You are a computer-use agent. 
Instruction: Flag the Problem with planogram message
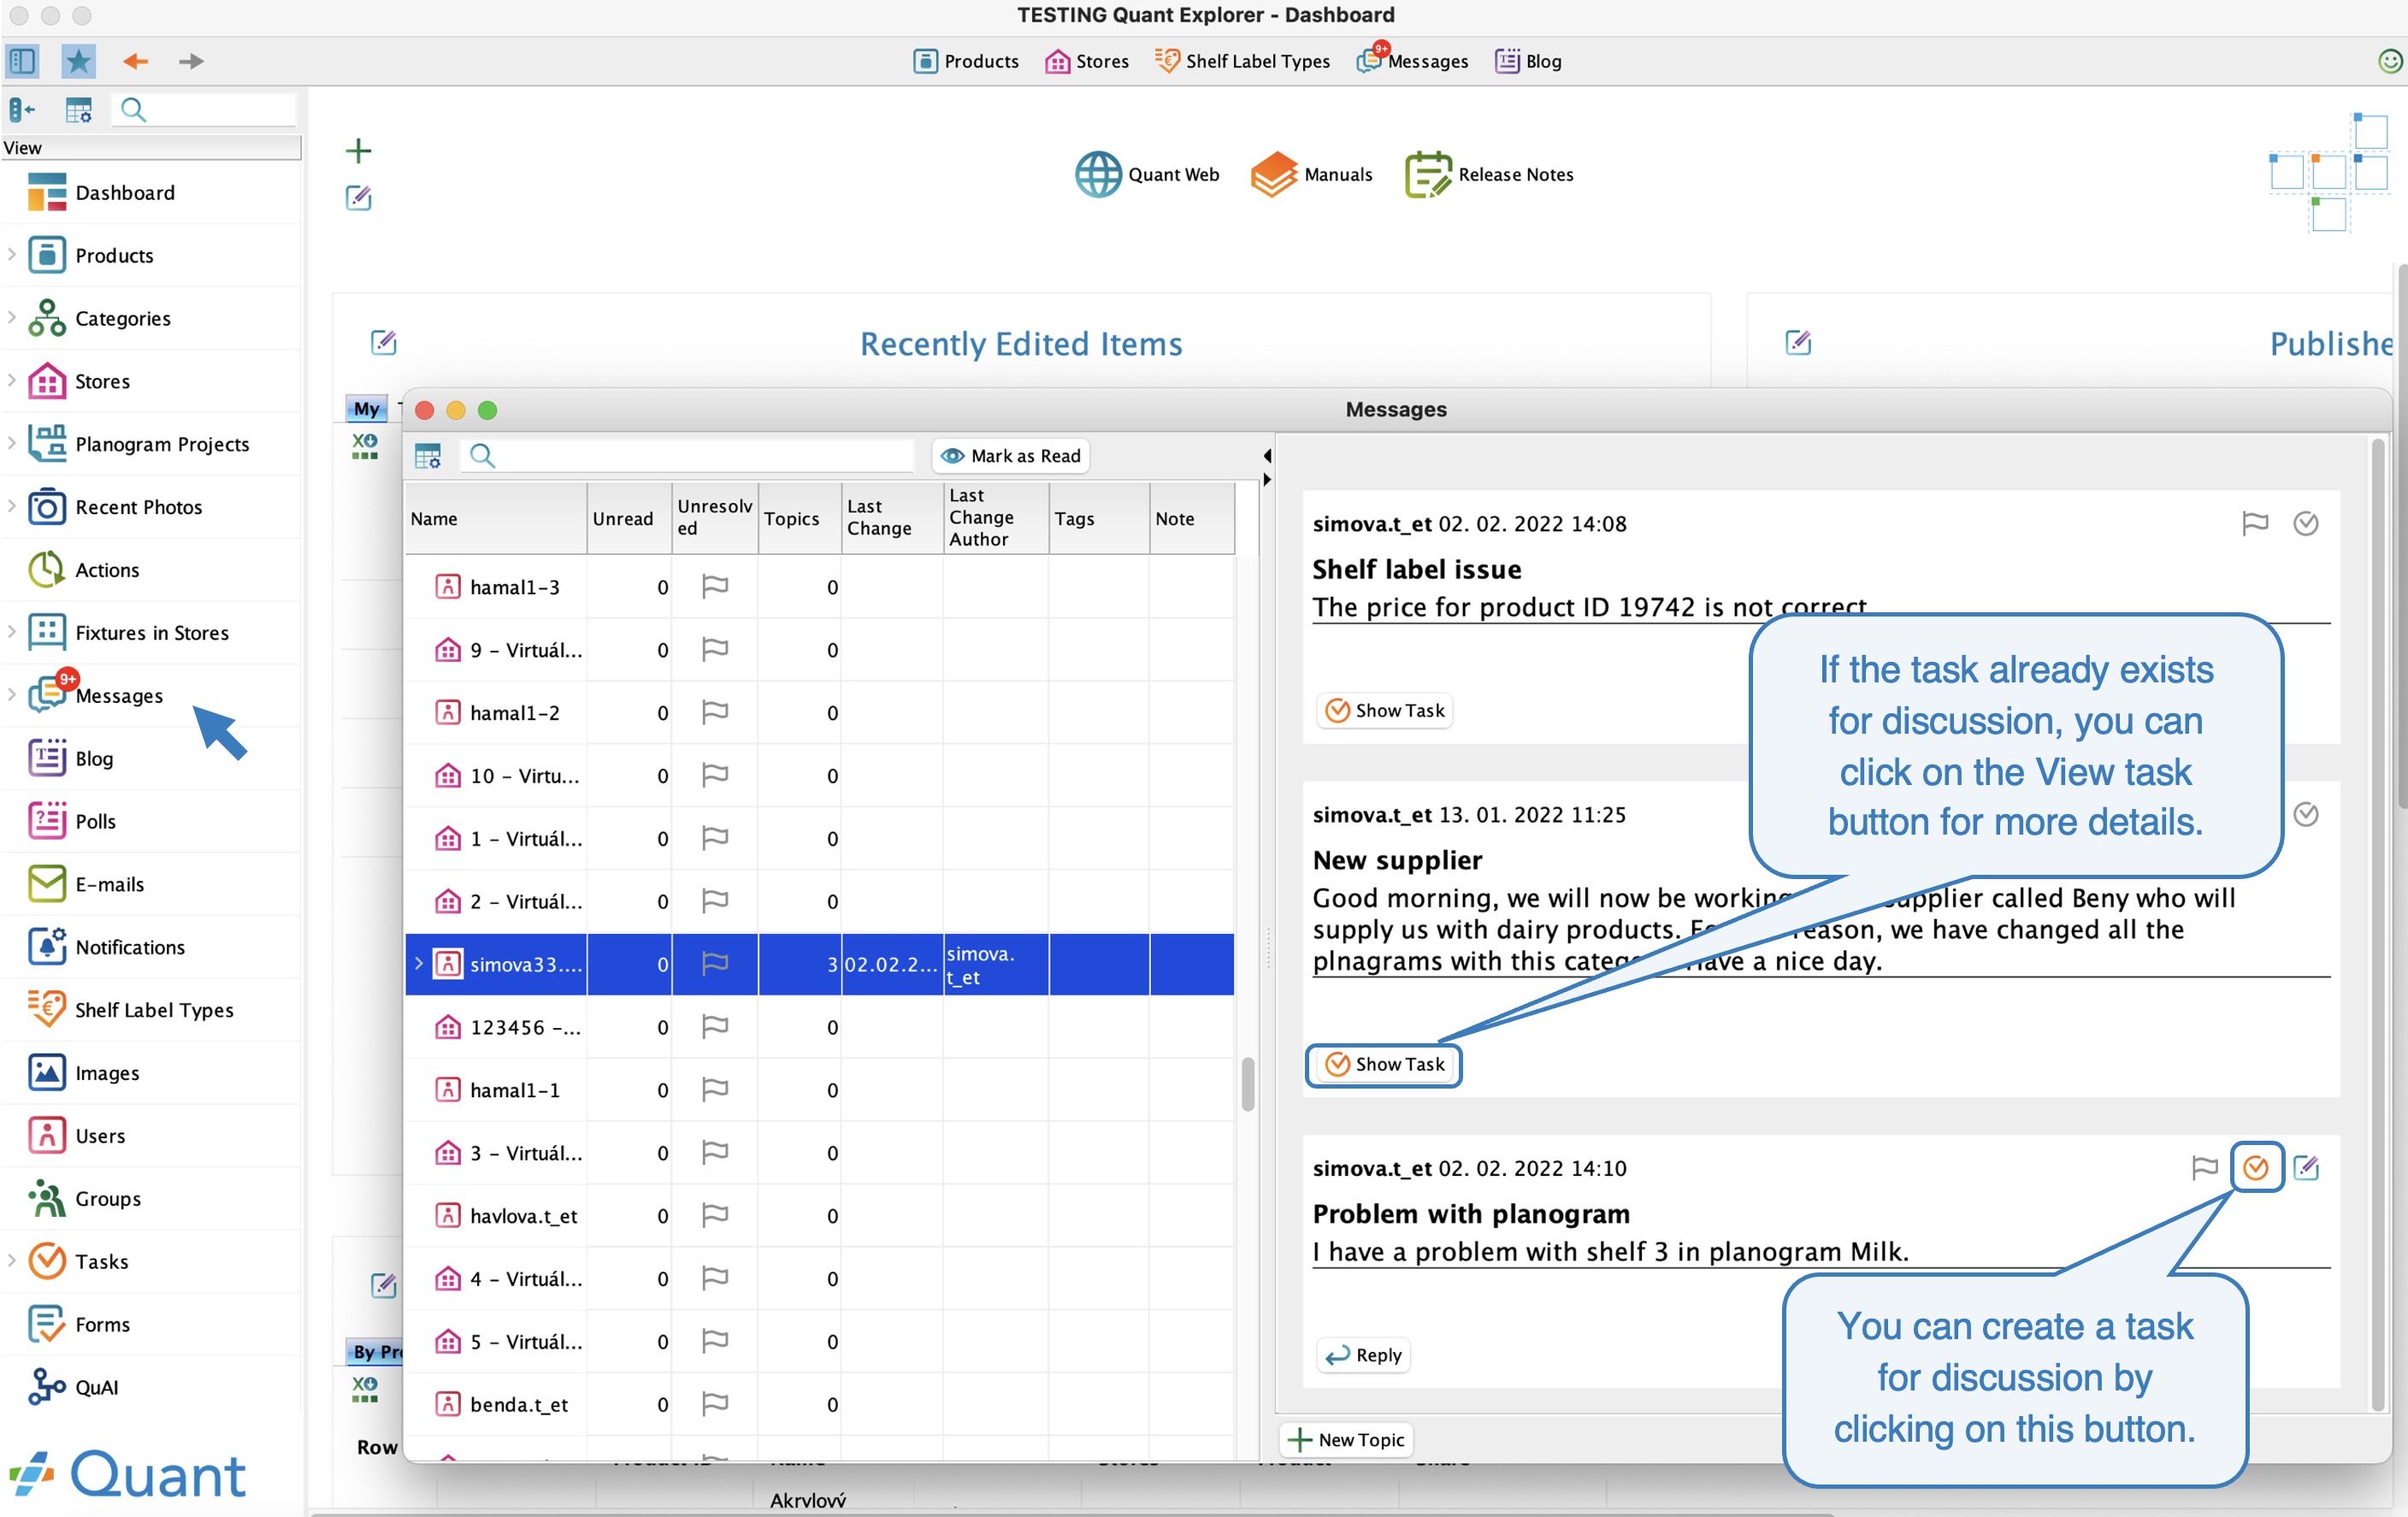(2205, 1167)
